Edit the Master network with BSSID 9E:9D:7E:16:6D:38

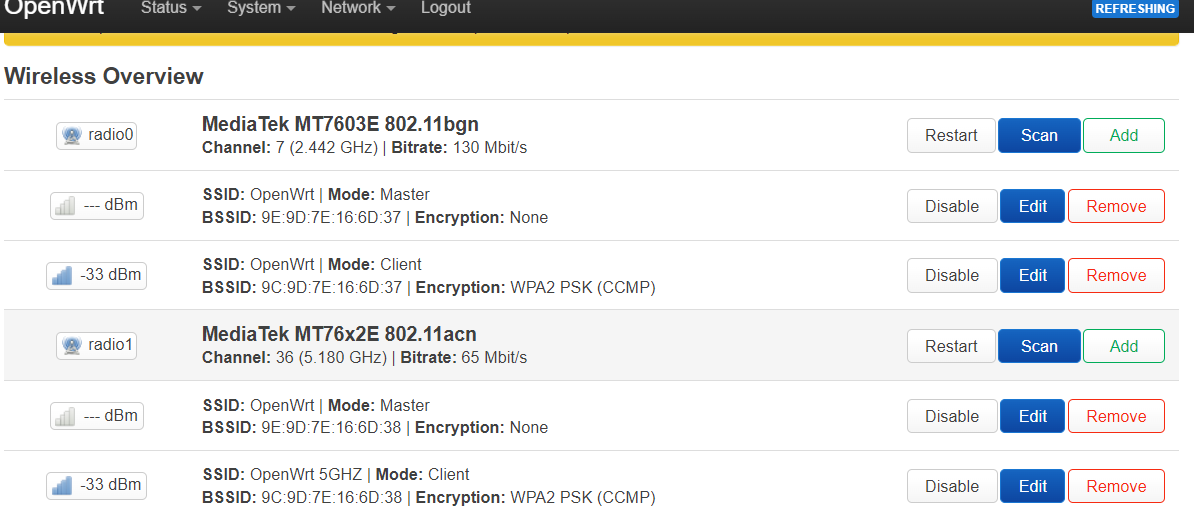click(1032, 416)
